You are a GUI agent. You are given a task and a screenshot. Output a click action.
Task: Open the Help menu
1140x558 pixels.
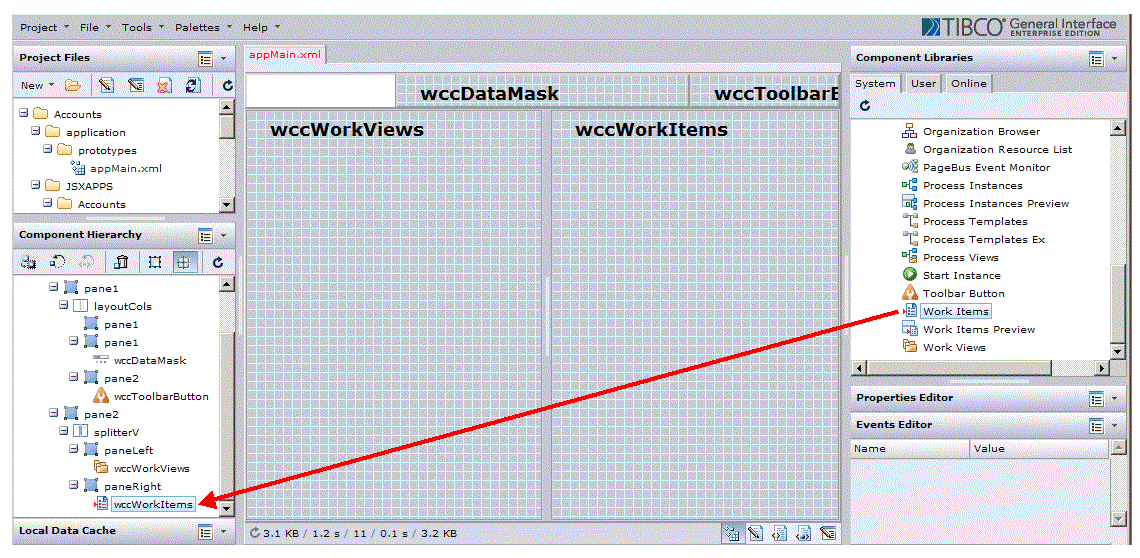pos(261,27)
